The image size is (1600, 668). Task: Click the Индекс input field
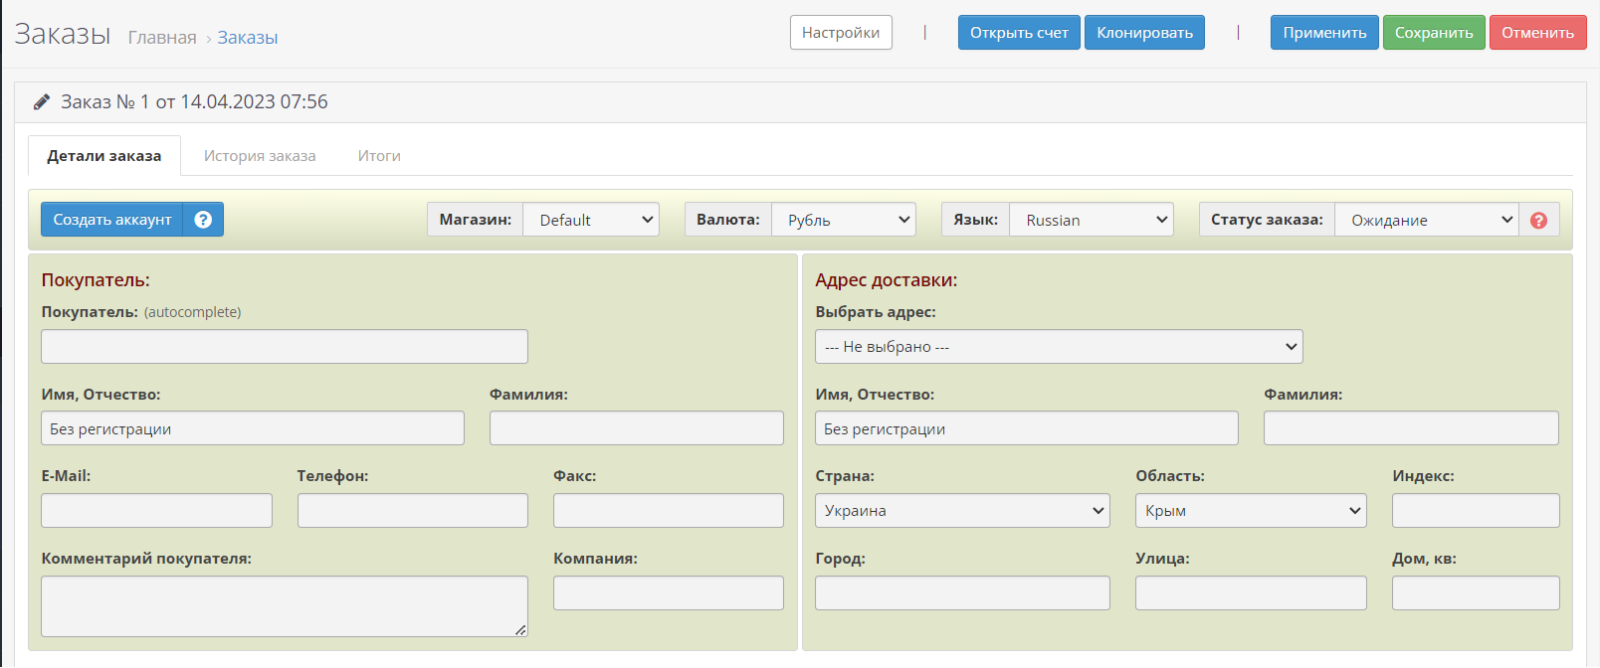[1476, 510]
